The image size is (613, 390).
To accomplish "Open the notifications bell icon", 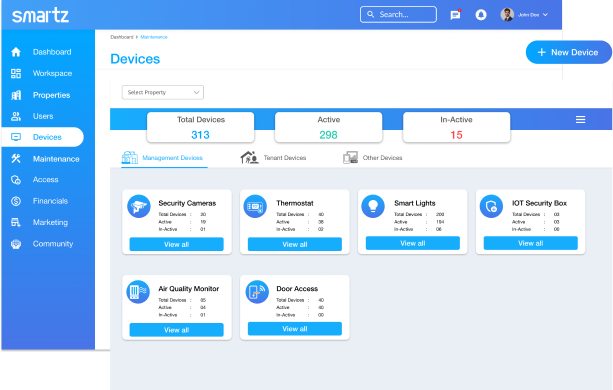I will 481,15.
